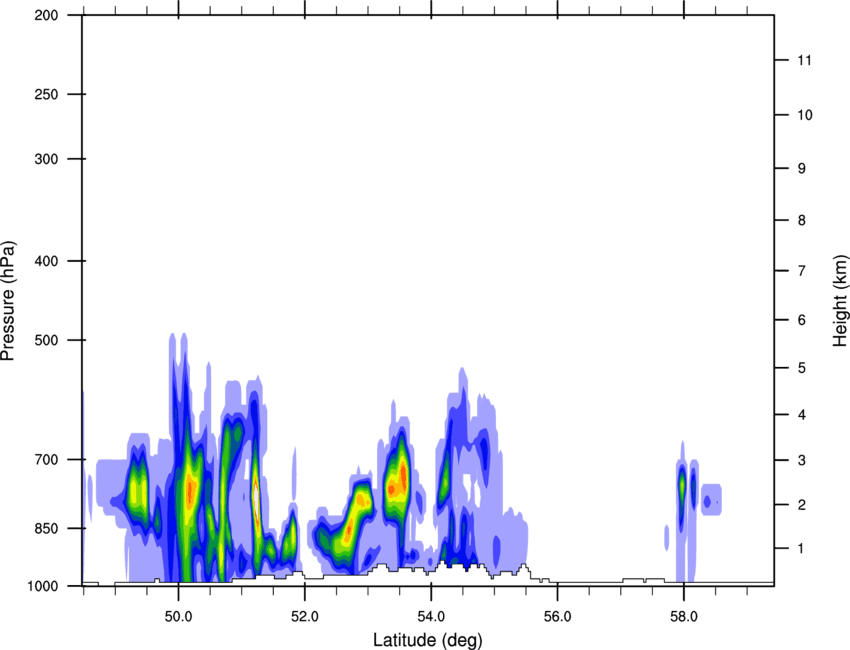Click the 1 km height label

[x=801, y=549]
